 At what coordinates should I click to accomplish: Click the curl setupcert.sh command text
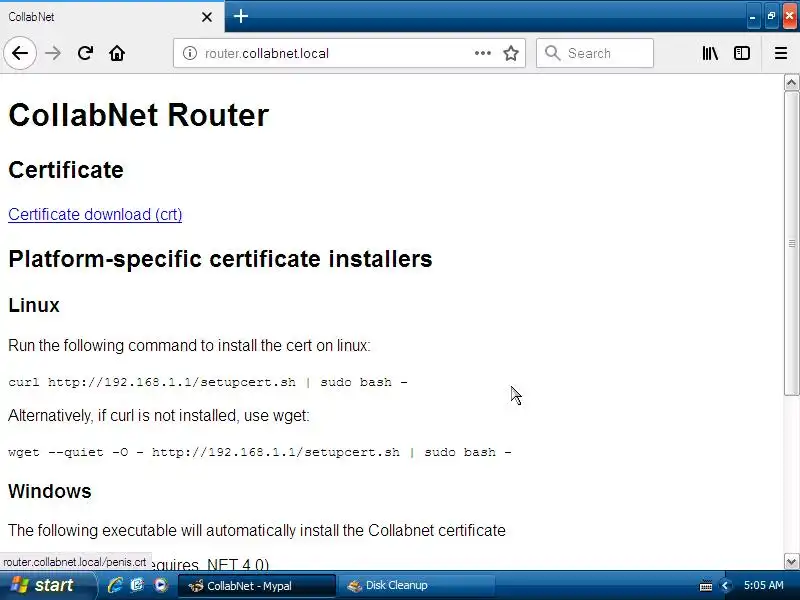208,382
